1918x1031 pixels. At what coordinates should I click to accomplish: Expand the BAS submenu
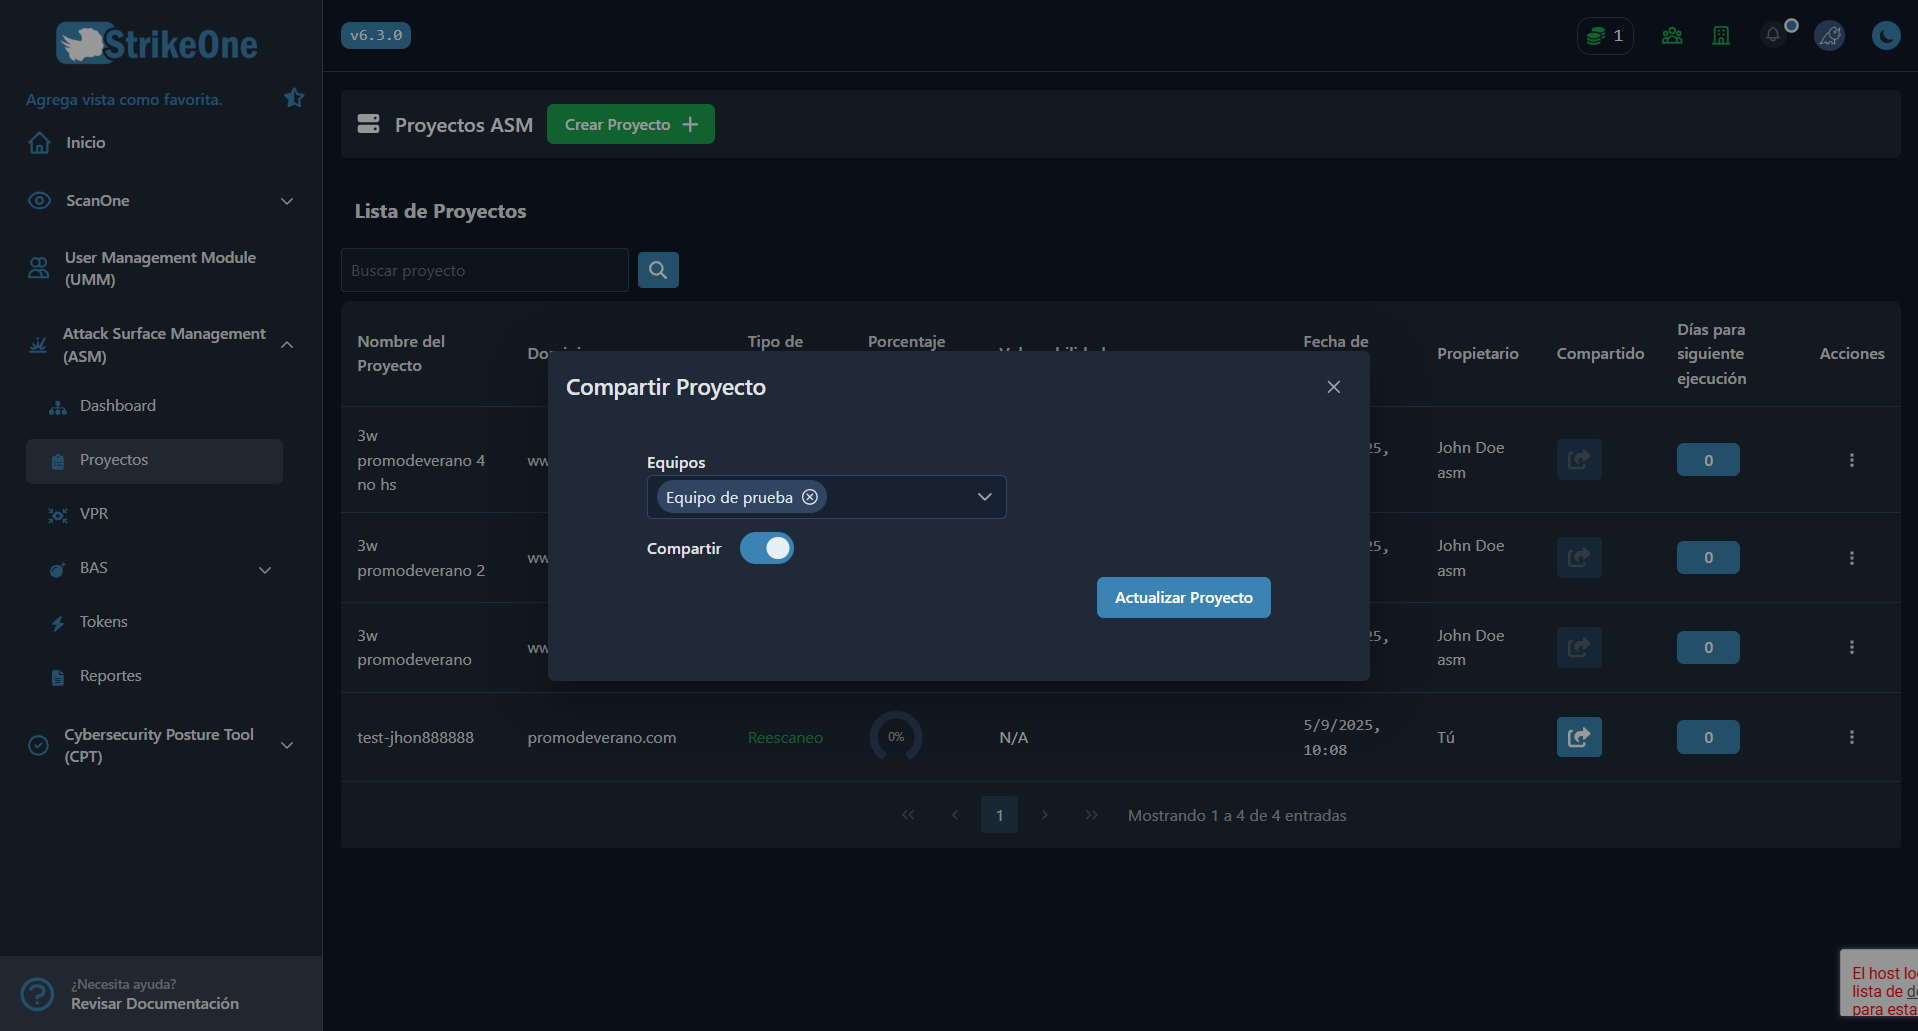click(x=265, y=569)
